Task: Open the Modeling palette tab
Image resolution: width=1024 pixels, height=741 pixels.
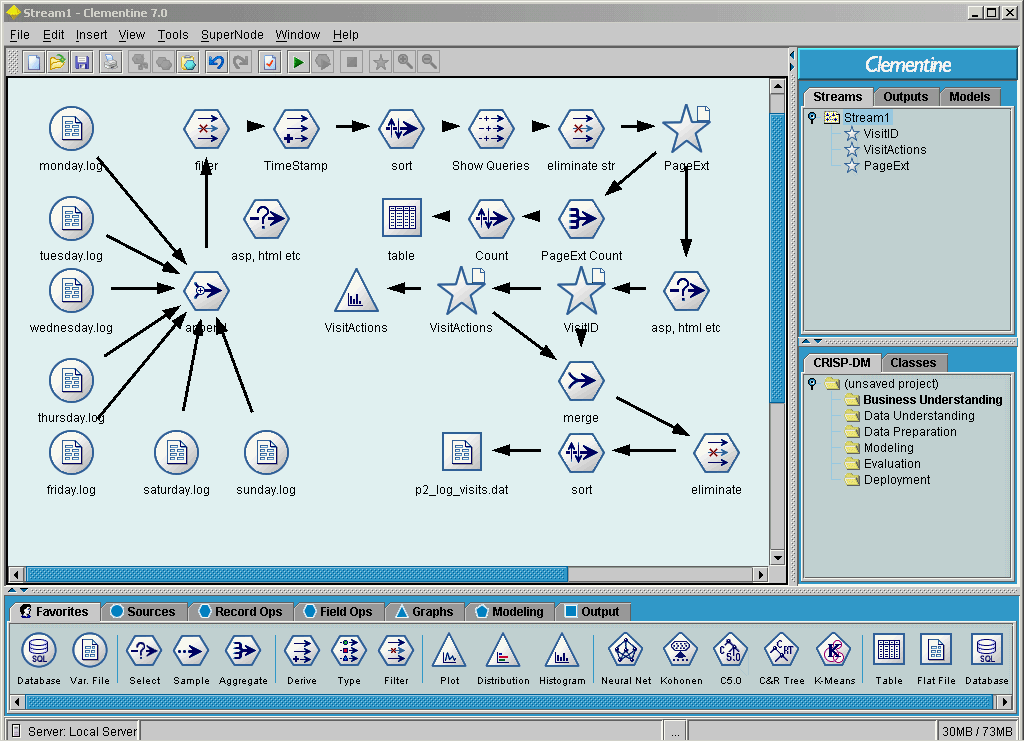Action: 510,612
